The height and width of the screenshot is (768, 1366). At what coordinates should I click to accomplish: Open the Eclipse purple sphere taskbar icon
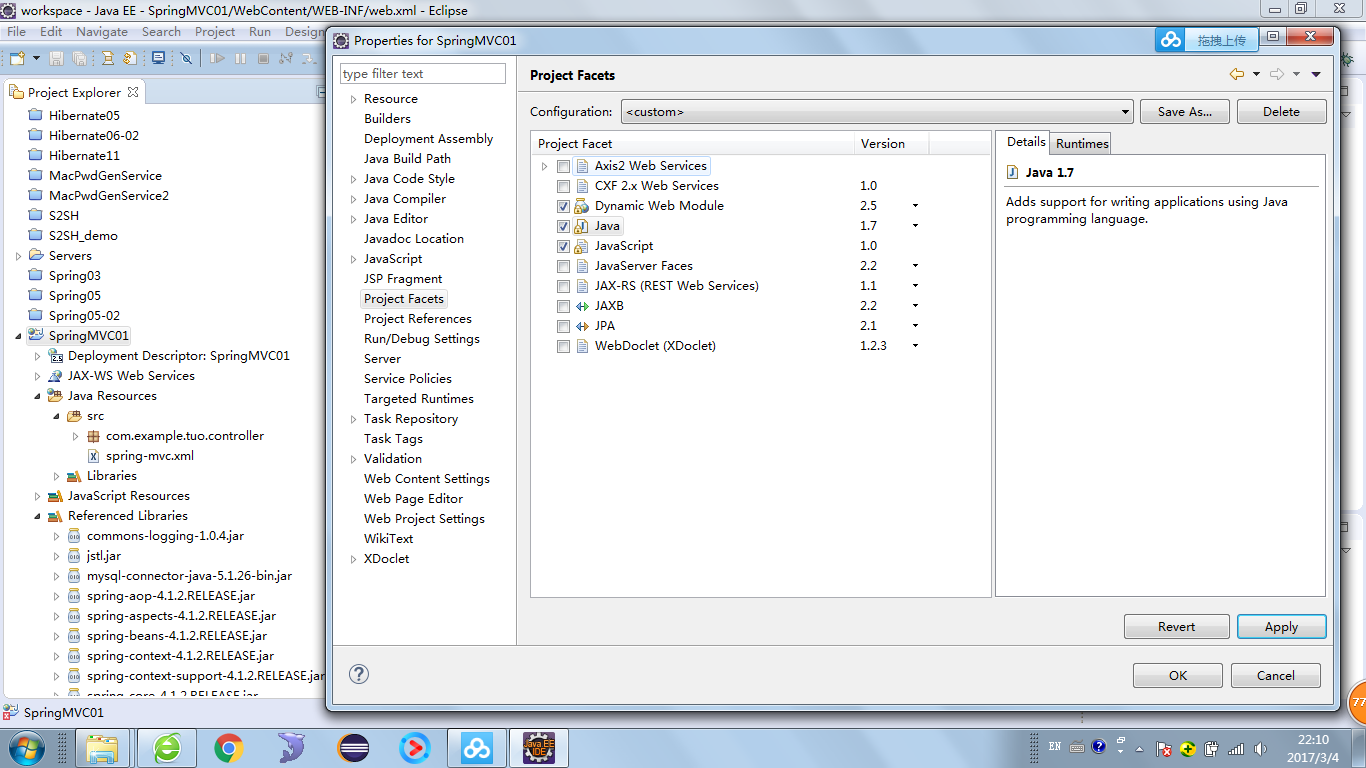354,747
